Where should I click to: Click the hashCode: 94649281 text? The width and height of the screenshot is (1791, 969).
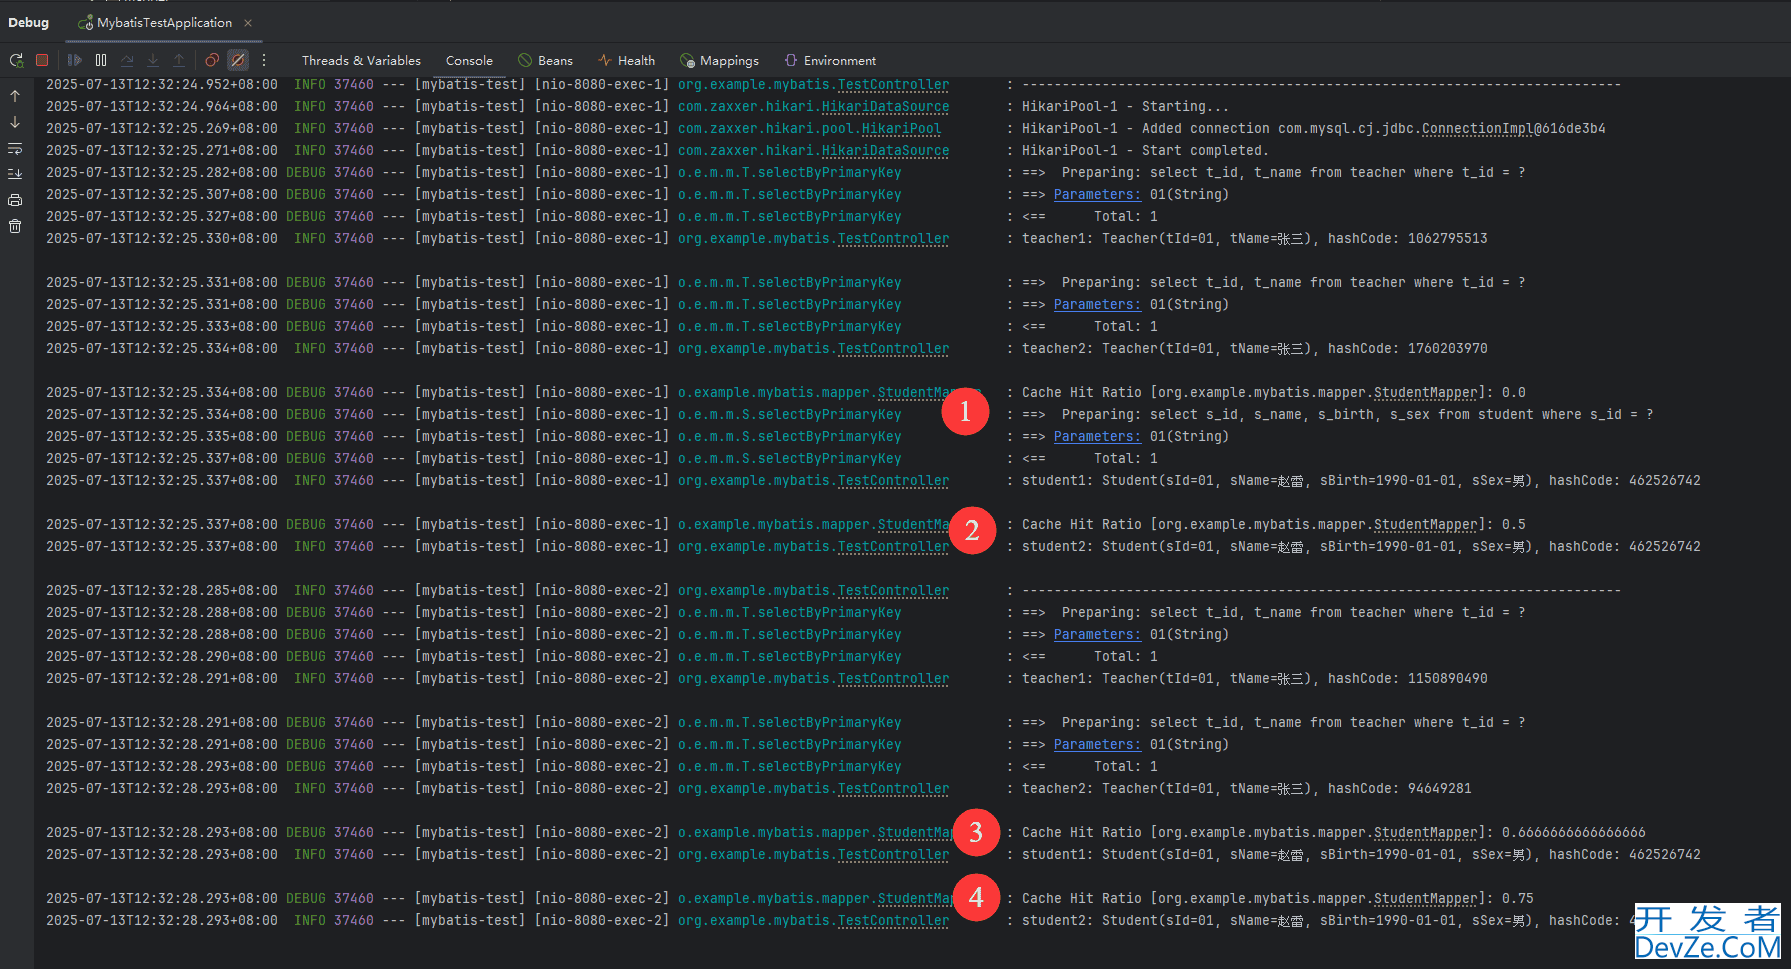(x=1399, y=789)
